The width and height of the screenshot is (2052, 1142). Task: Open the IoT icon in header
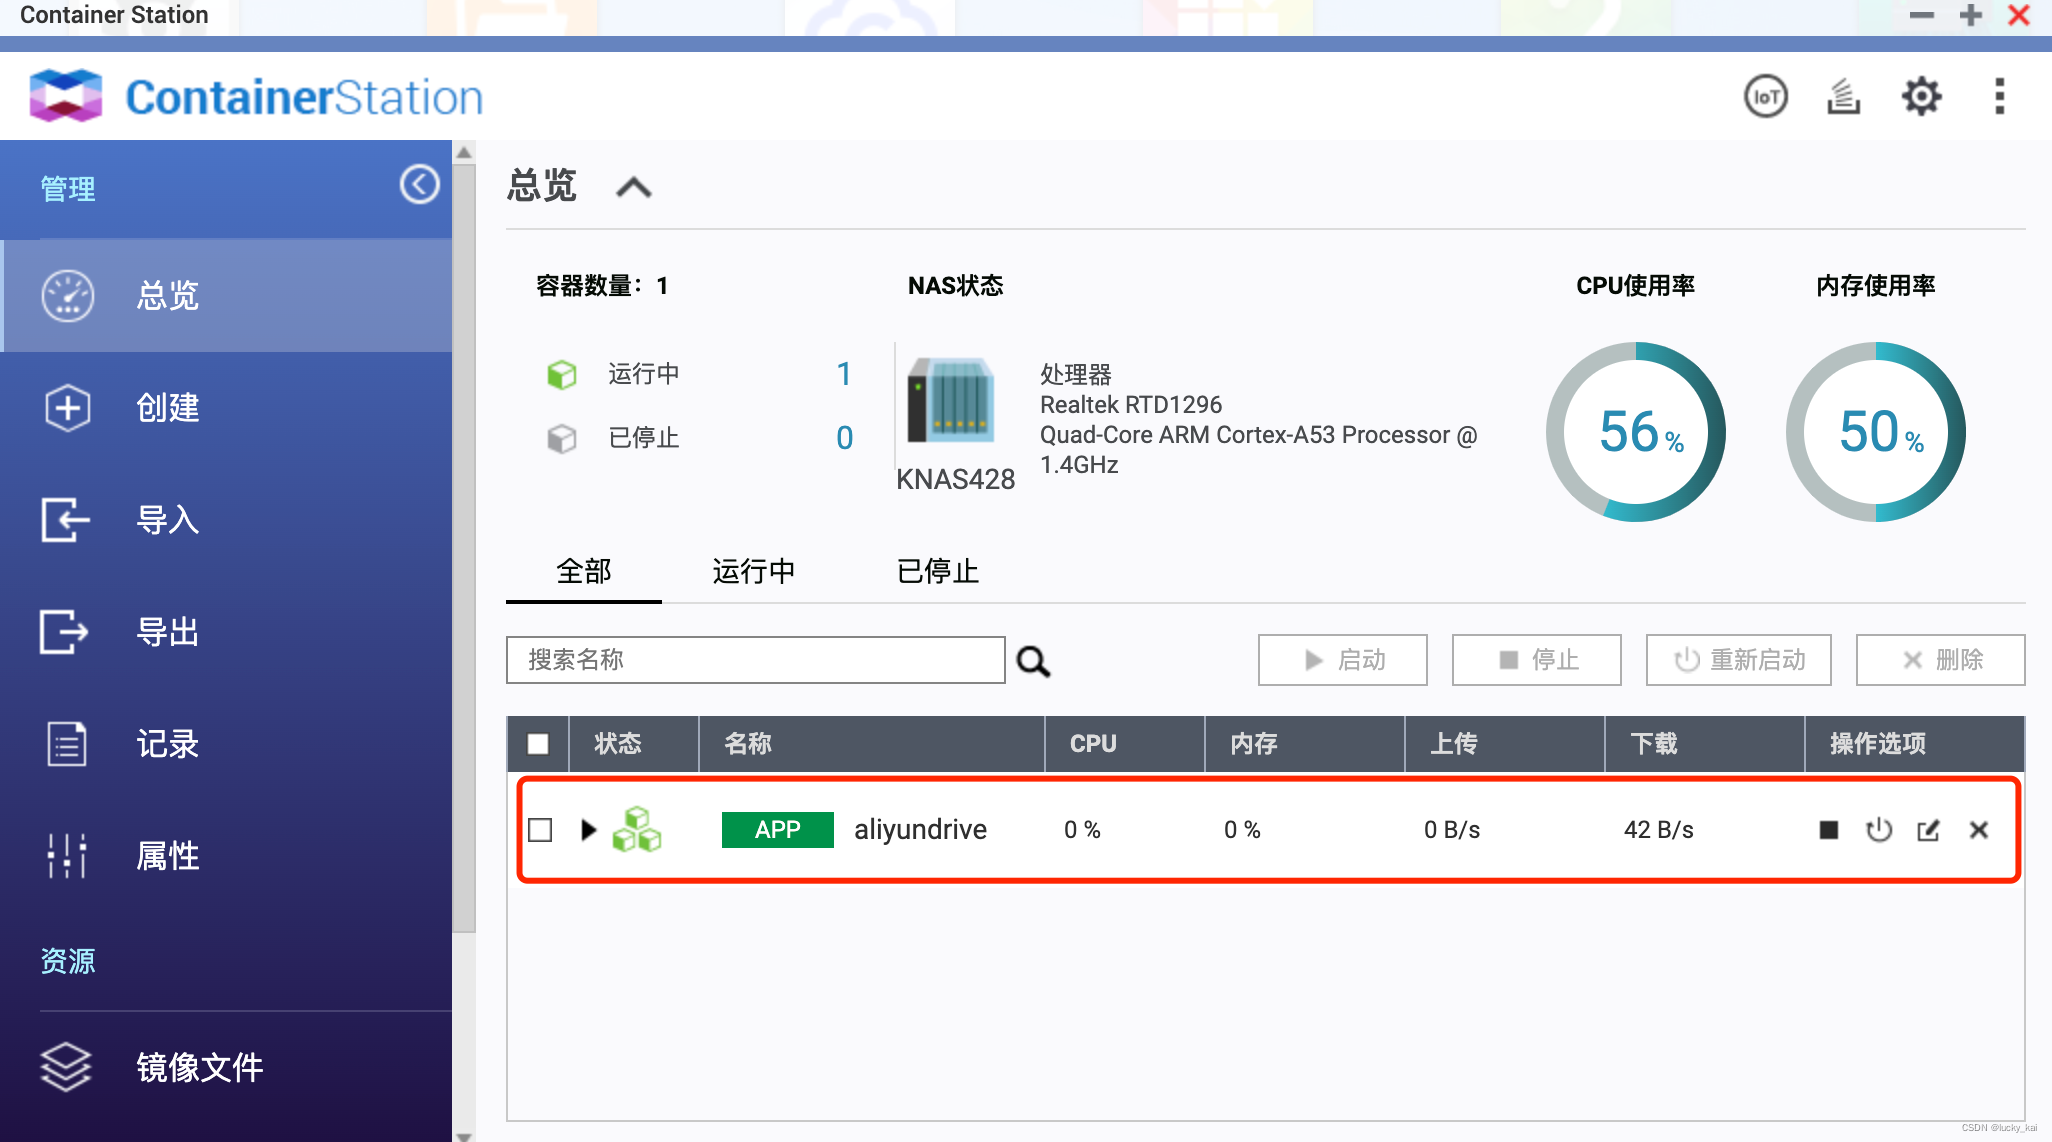[1765, 97]
